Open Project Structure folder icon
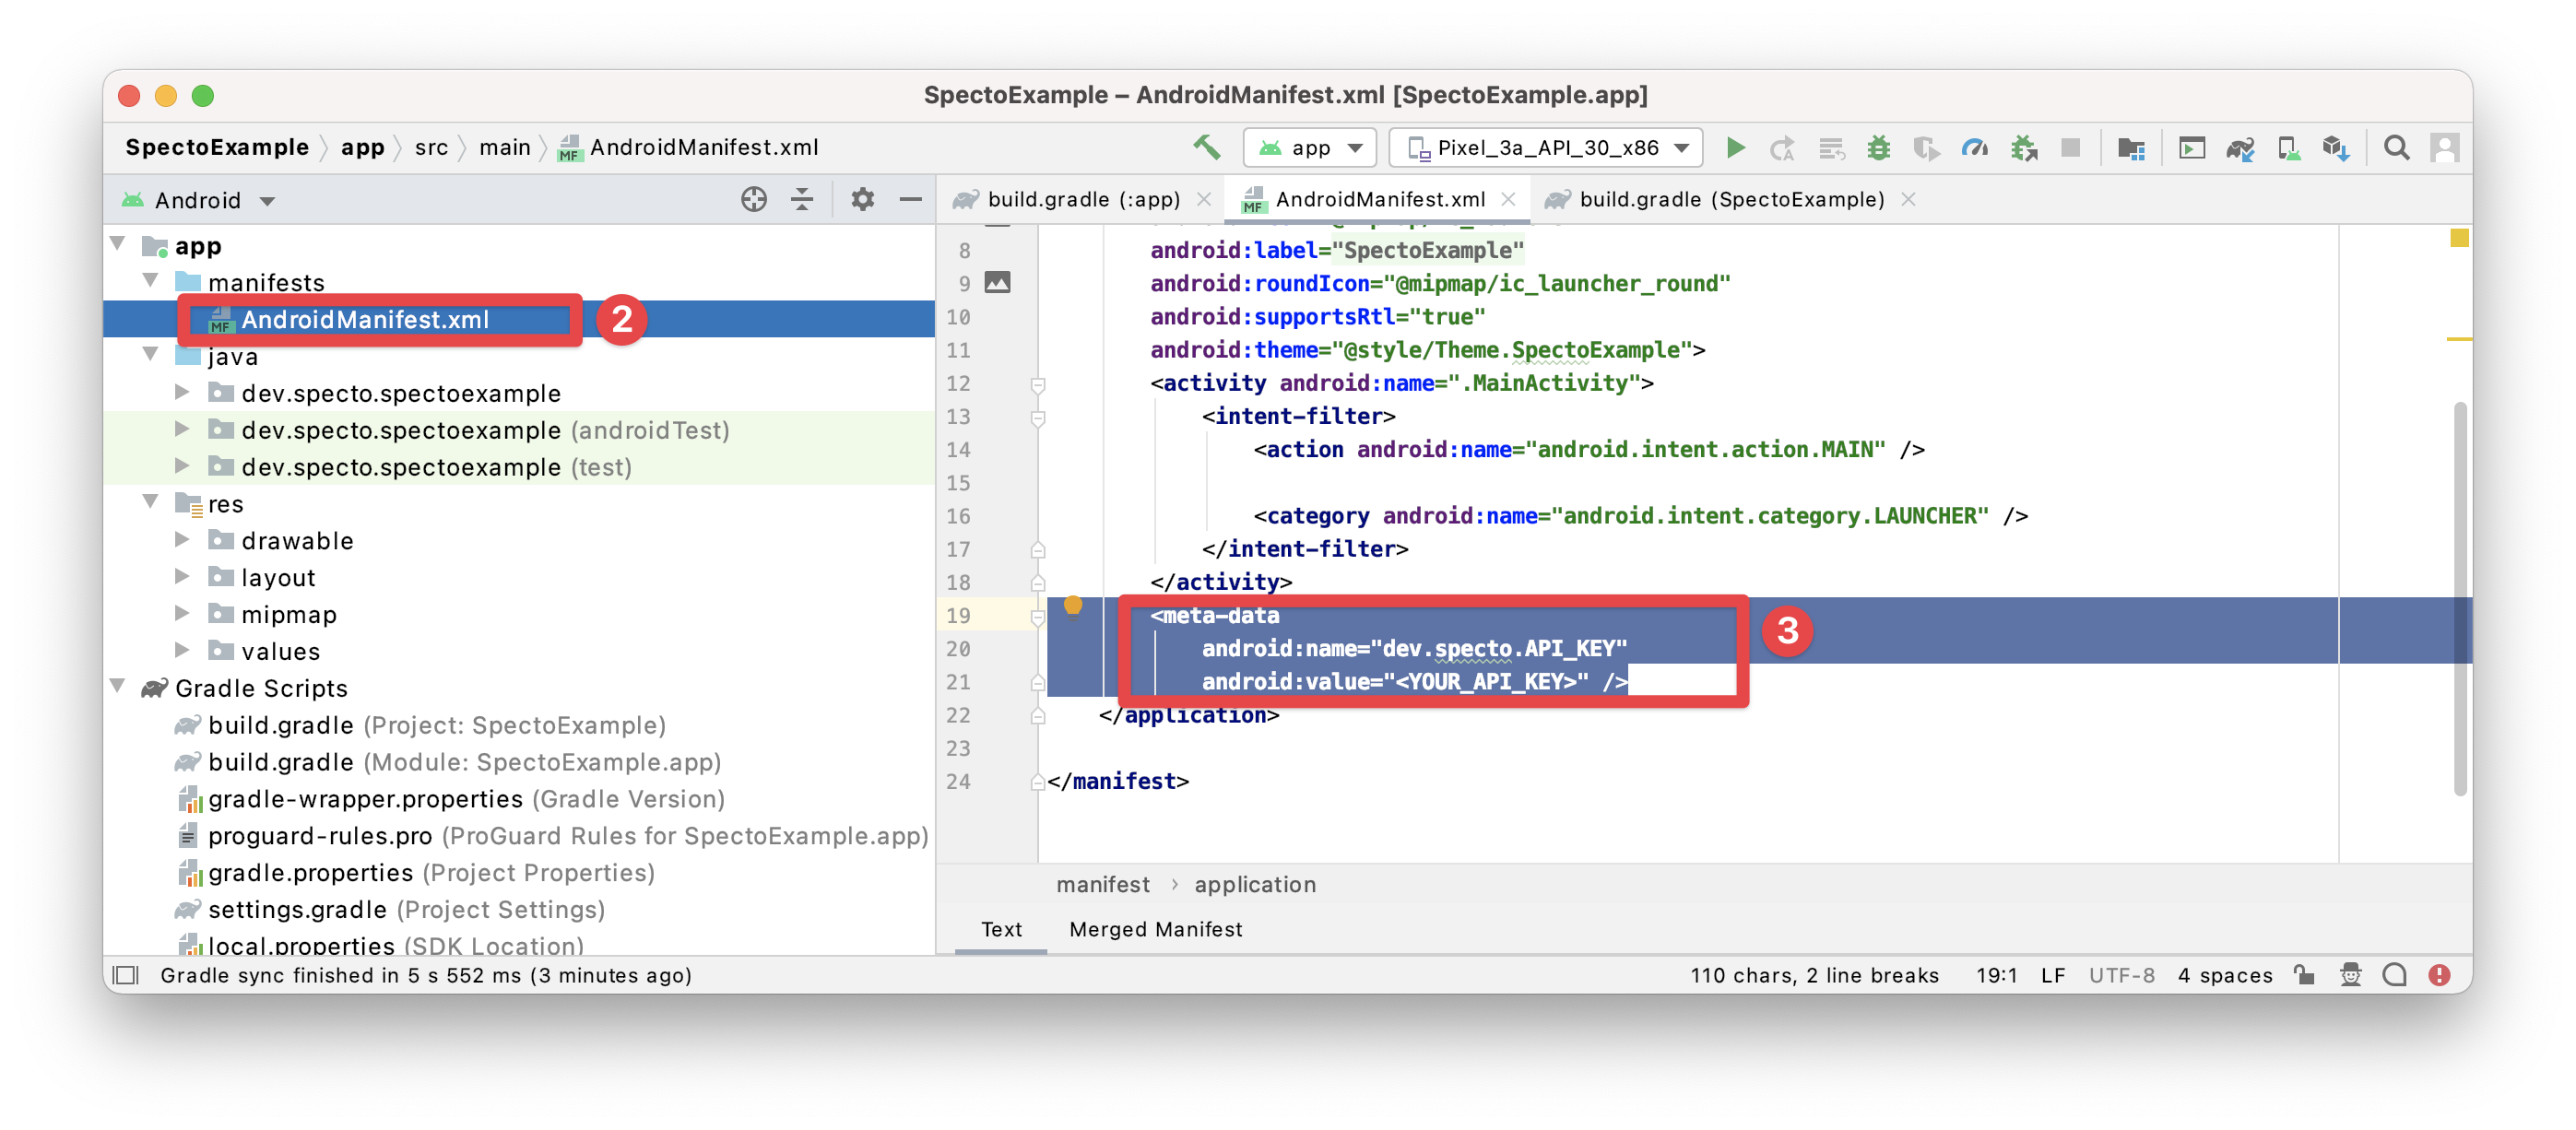Image resolution: width=2576 pixels, height=1130 pixels. pos(2131,148)
